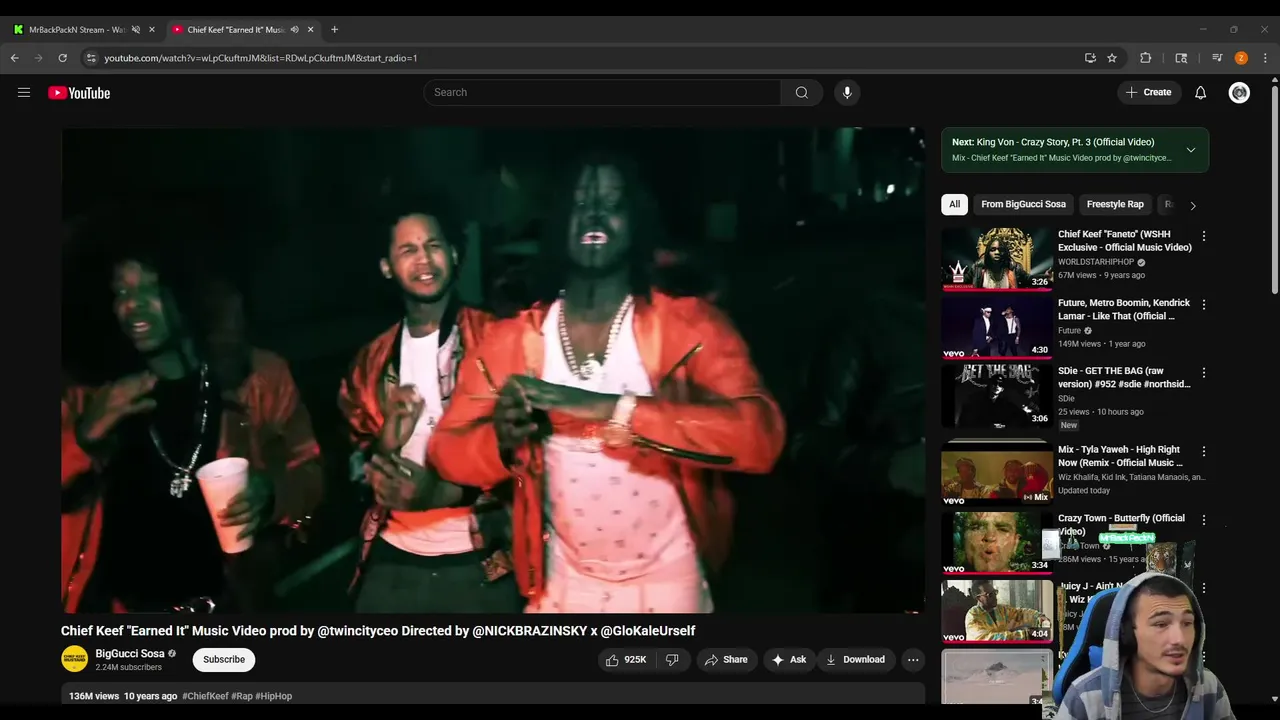Viewport: 1280px width, 720px height.
Task: Switch to MrBackPackN Stream tab
Action: pyautogui.click(x=76, y=30)
